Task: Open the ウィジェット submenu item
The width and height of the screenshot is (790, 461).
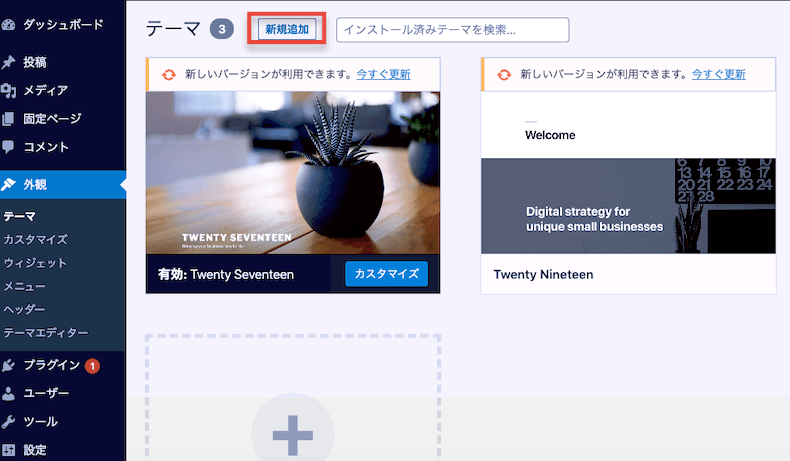Action: point(35,262)
